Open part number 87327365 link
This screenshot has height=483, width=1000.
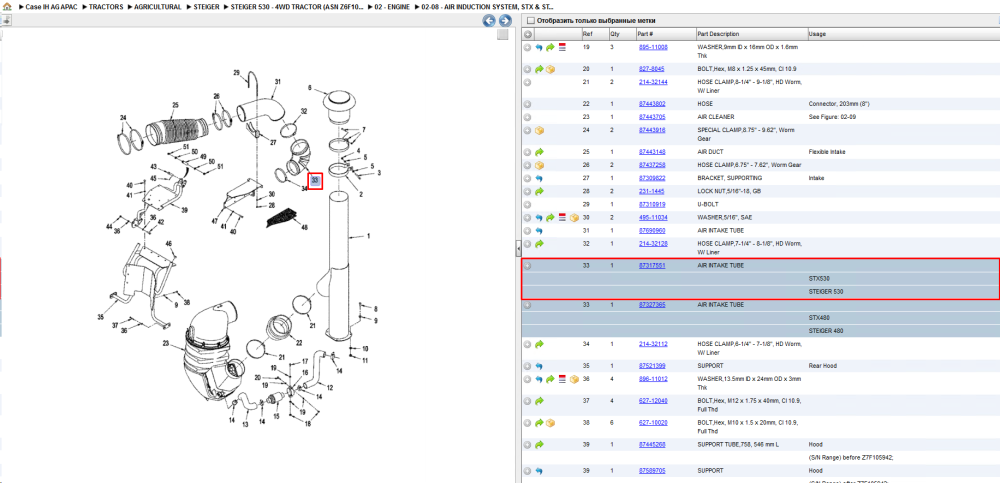652,305
